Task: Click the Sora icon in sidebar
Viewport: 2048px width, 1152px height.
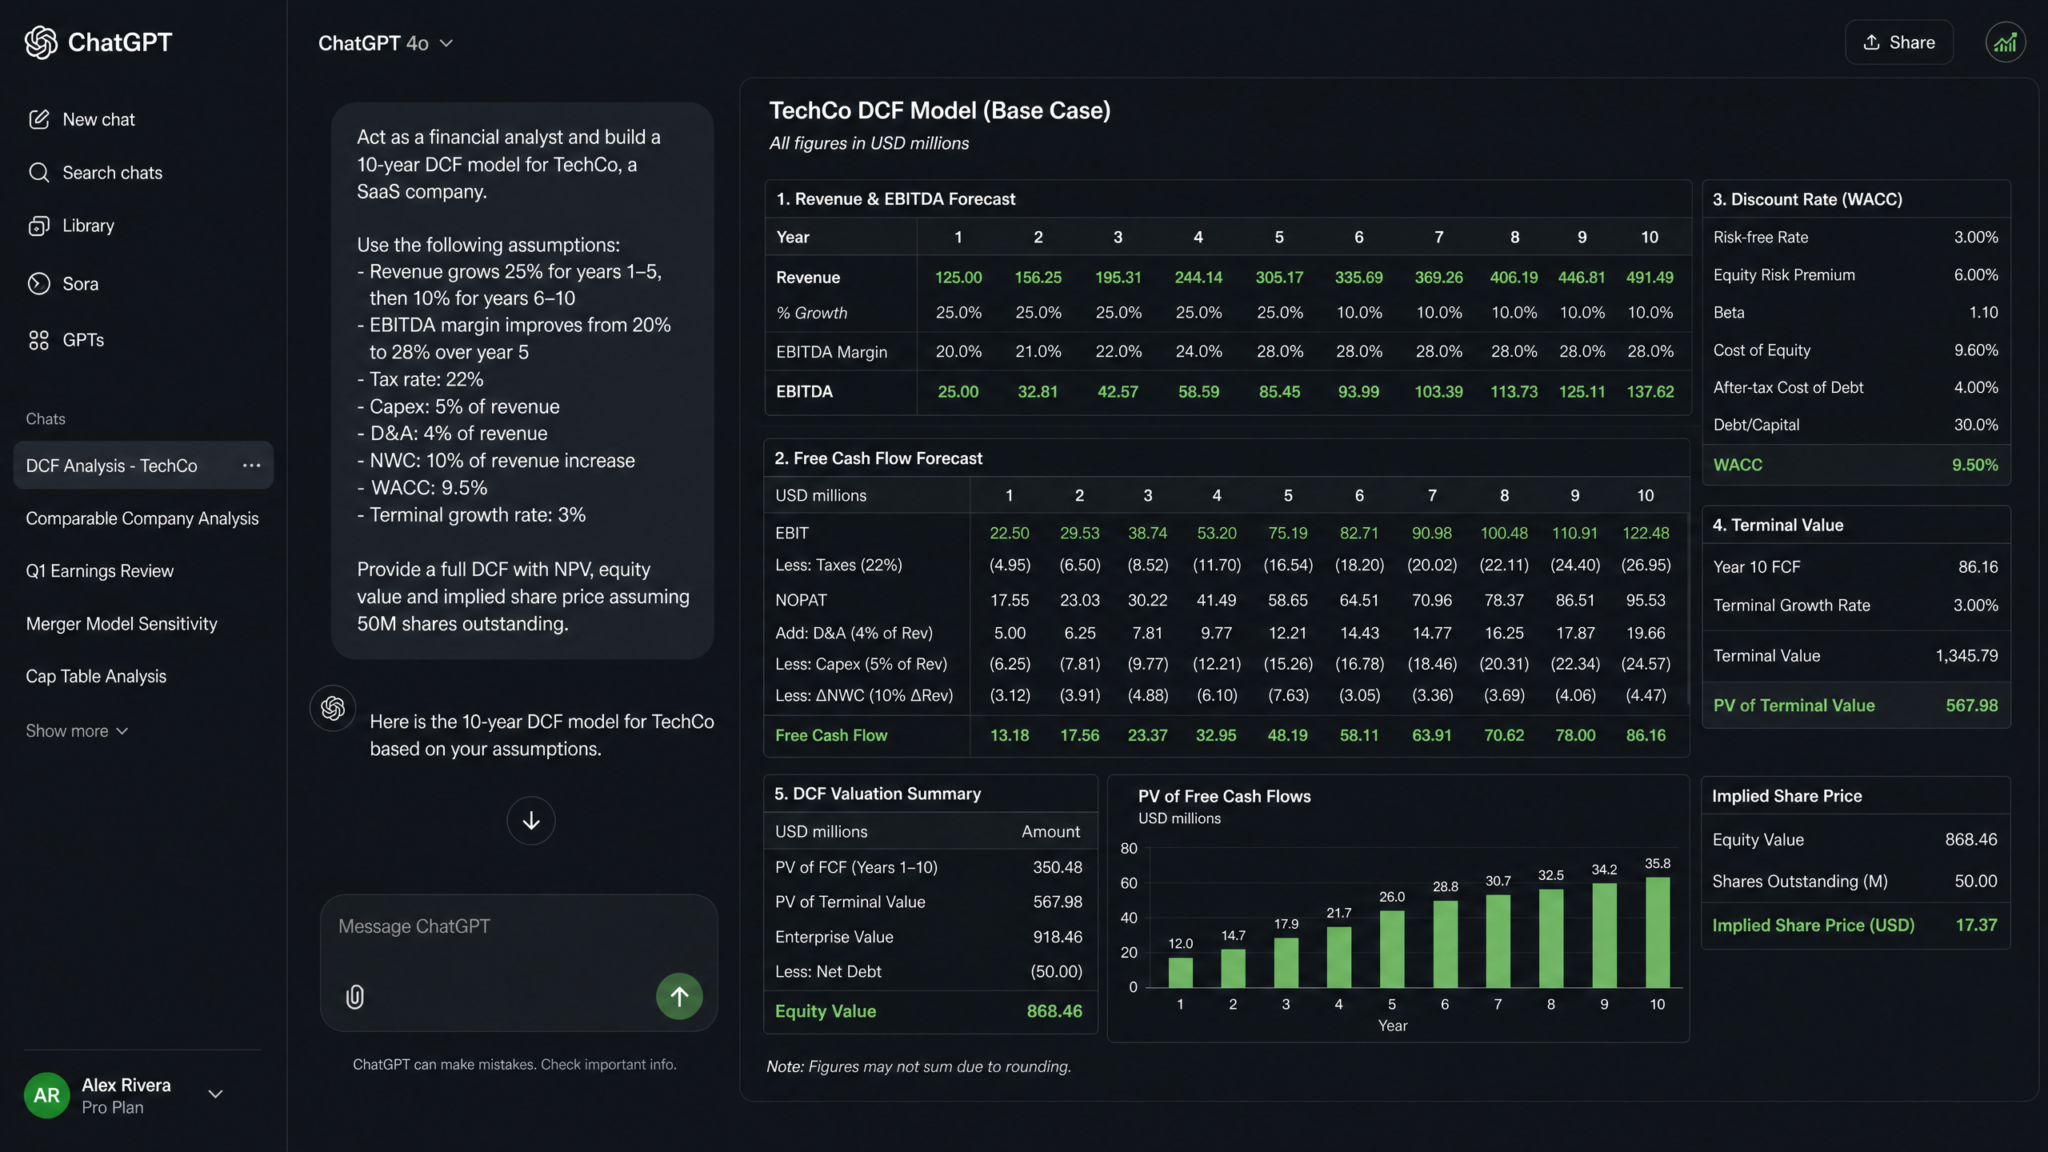Action: pyautogui.click(x=39, y=283)
